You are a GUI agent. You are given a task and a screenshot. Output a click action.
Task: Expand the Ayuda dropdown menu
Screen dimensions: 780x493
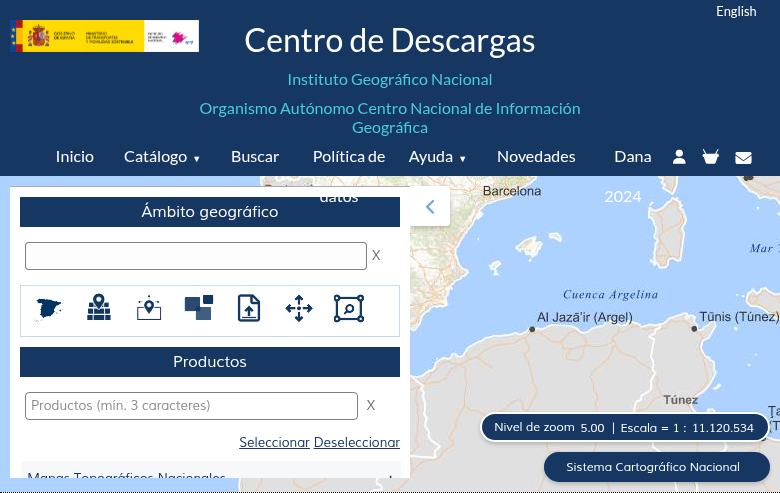(x=437, y=157)
